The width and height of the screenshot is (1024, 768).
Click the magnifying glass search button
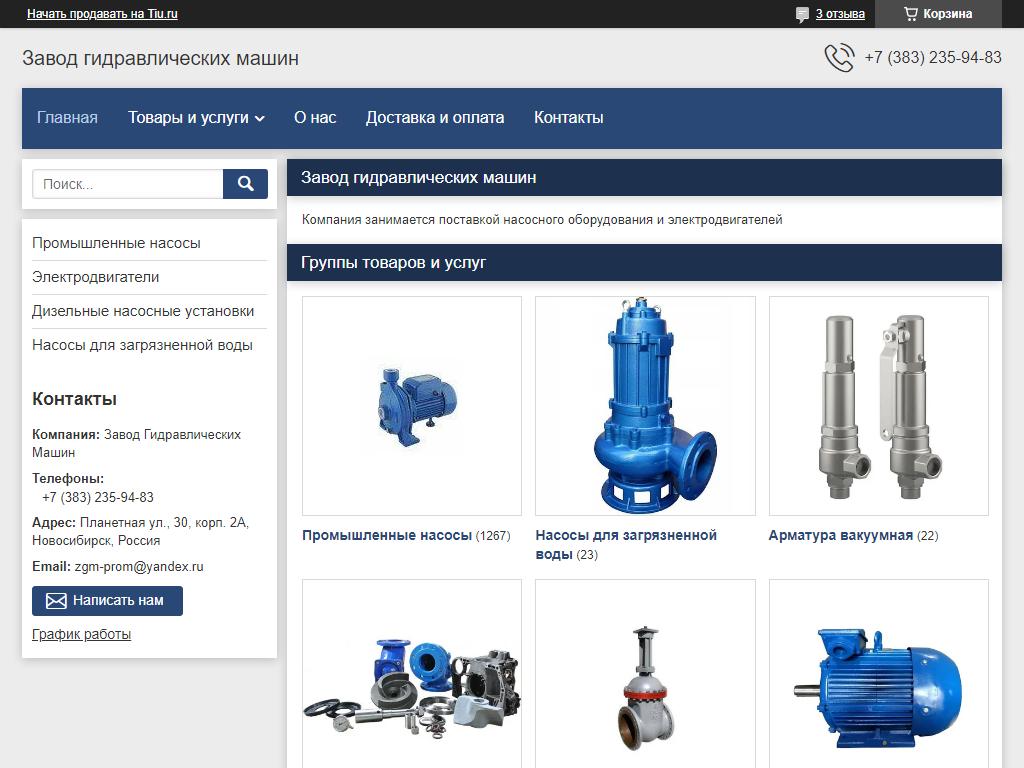[x=245, y=184]
